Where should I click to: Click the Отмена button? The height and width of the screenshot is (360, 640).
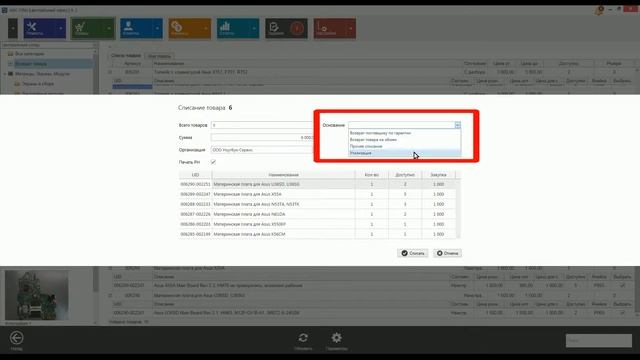click(x=447, y=253)
